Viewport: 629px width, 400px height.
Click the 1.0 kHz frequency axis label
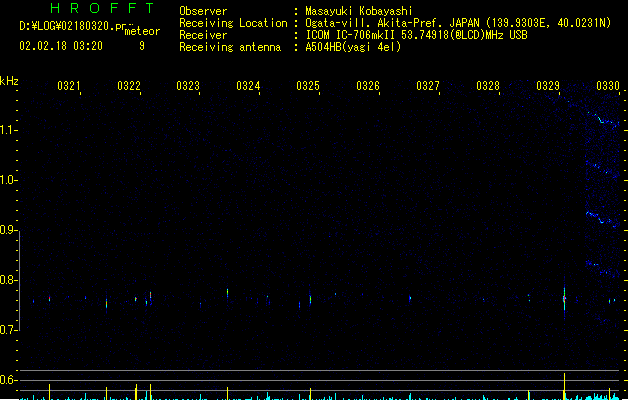(x=8, y=180)
